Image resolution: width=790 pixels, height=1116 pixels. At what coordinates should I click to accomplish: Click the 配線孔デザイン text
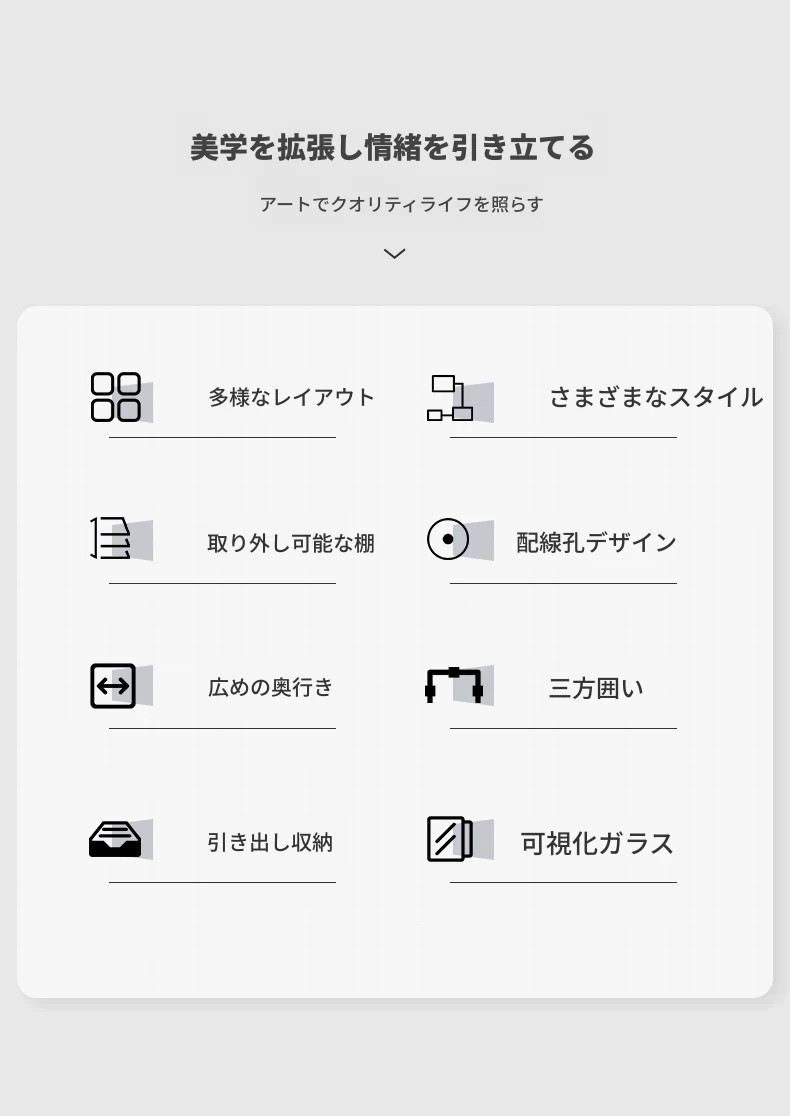596,542
